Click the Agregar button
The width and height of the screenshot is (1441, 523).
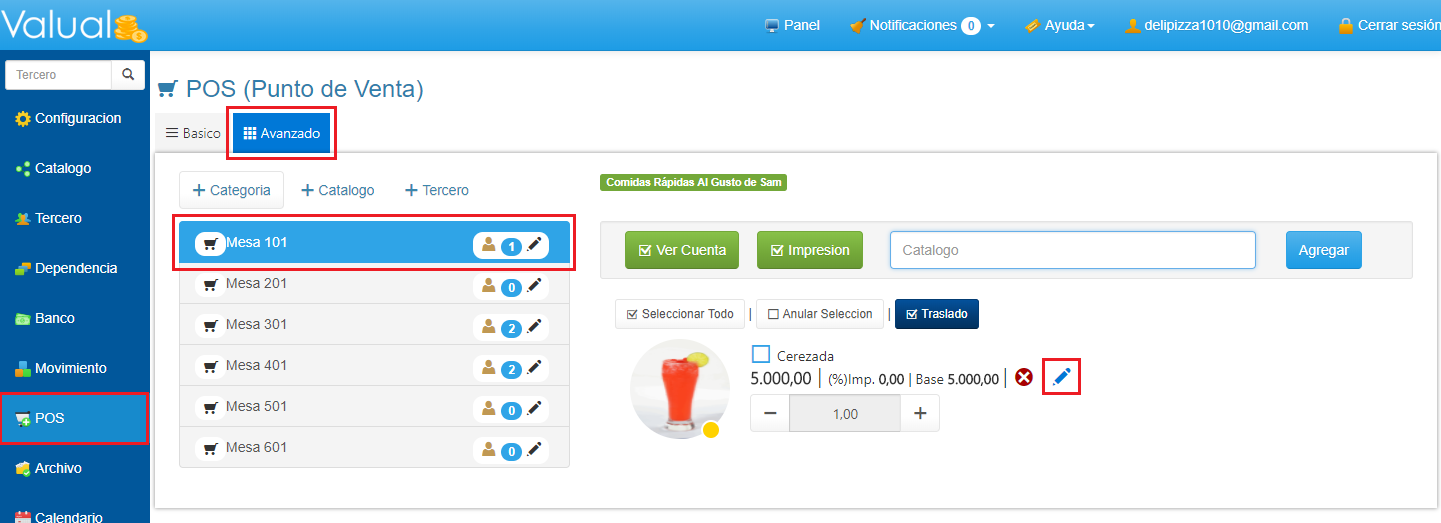pos(1323,250)
